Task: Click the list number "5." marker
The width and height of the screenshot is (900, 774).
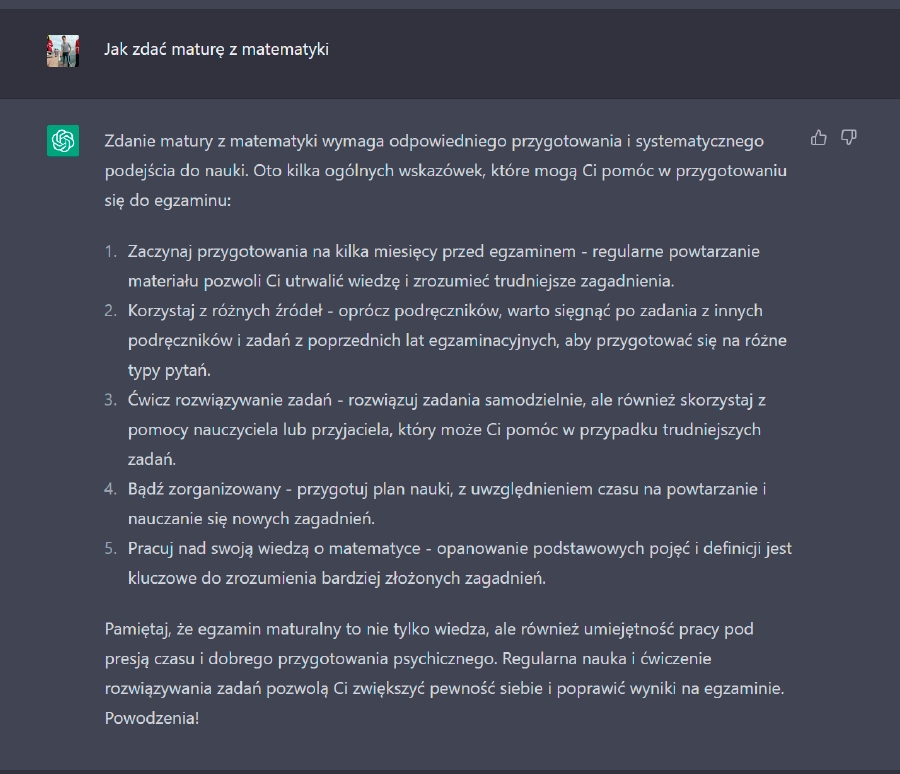Action: [x=110, y=548]
